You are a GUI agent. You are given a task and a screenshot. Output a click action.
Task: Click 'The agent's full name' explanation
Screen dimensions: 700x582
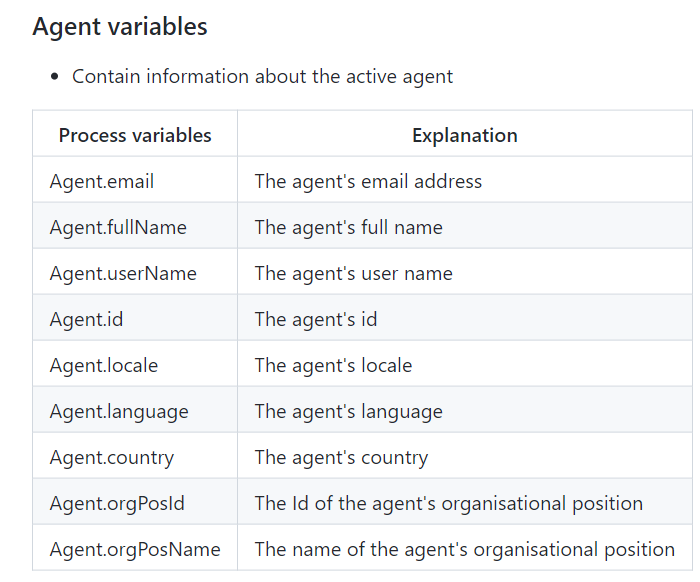tap(349, 227)
